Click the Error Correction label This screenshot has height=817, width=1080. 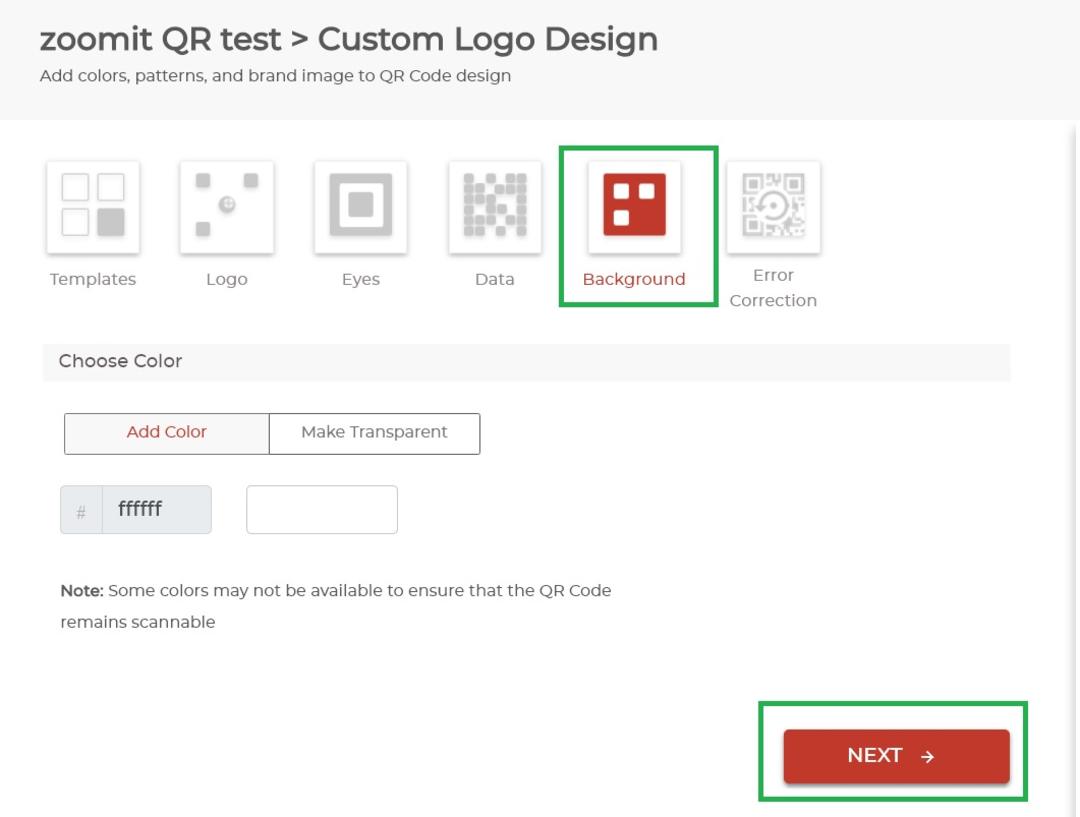coord(773,288)
